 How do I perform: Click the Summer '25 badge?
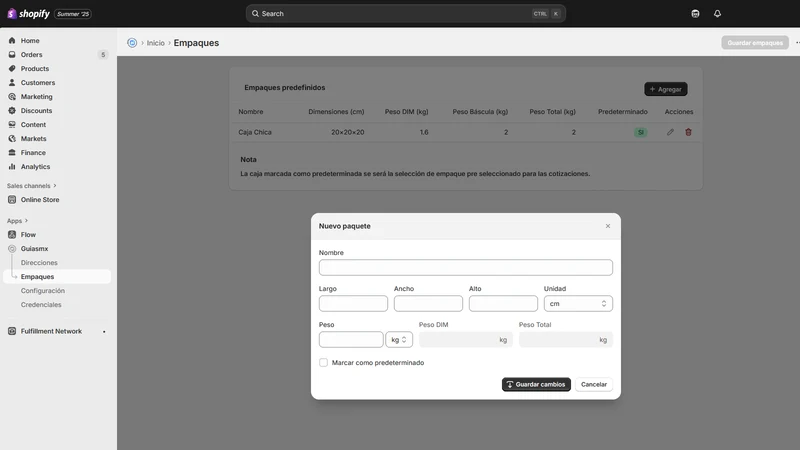(x=73, y=14)
